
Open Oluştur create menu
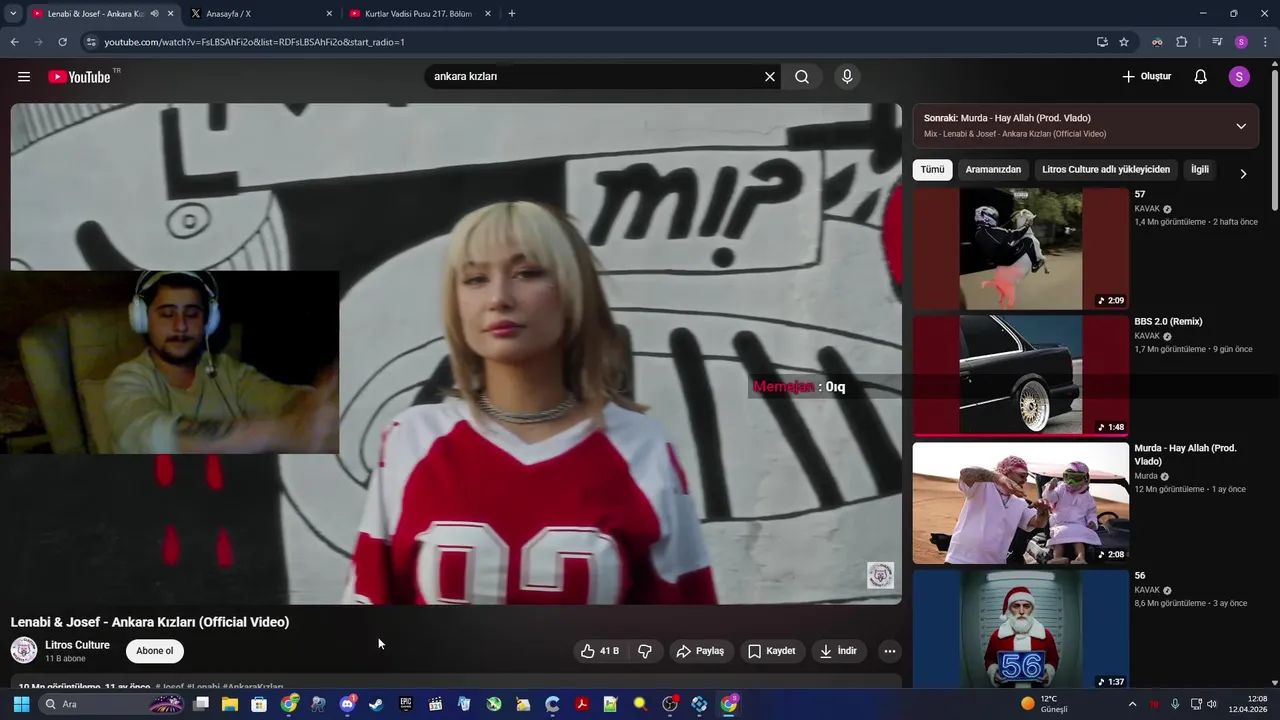[1146, 77]
